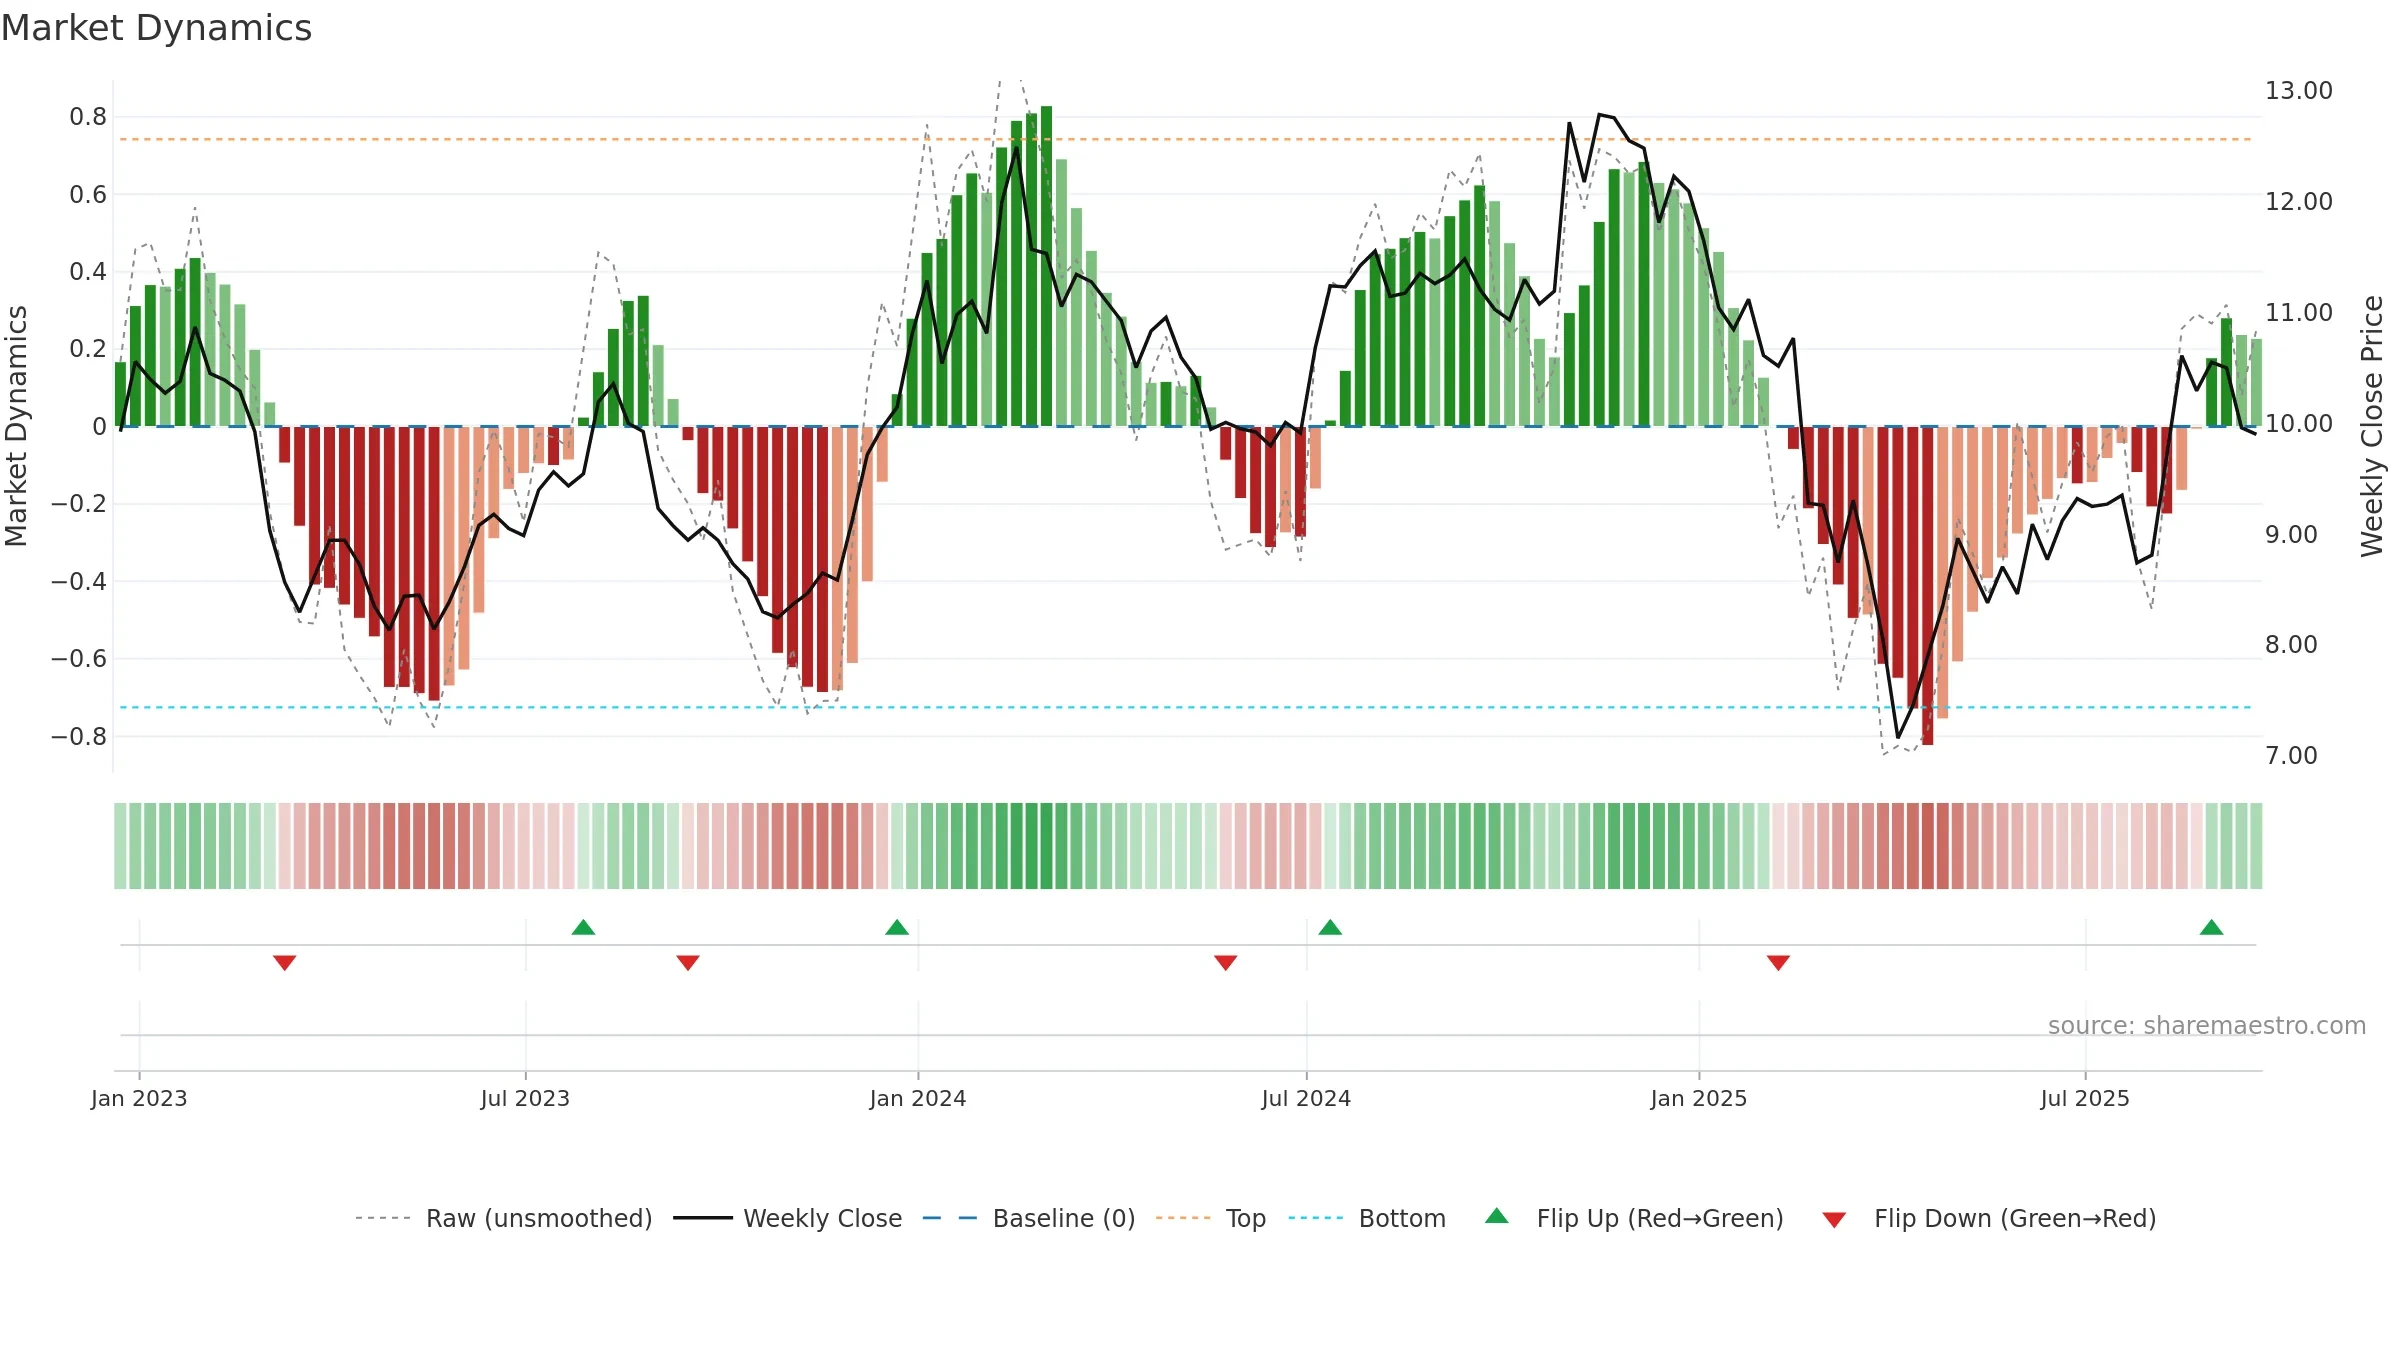Click the Jul 2025 x-axis label
Viewport: 2400px width, 1350px height.
click(2085, 1098)
